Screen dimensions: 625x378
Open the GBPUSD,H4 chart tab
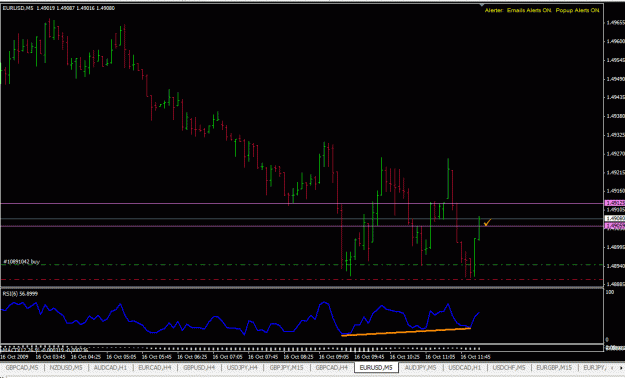click(199, 367)
